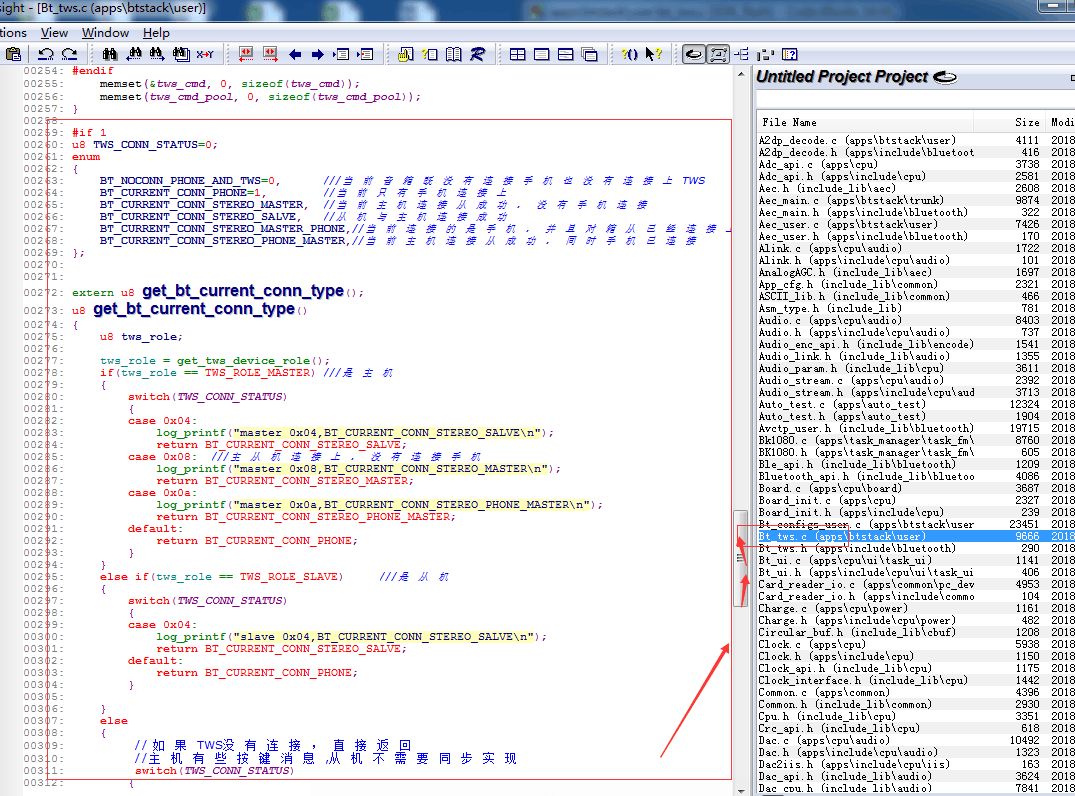
Task: Click the hand-on-page browse symbols icon
Action: pos(405,54)
